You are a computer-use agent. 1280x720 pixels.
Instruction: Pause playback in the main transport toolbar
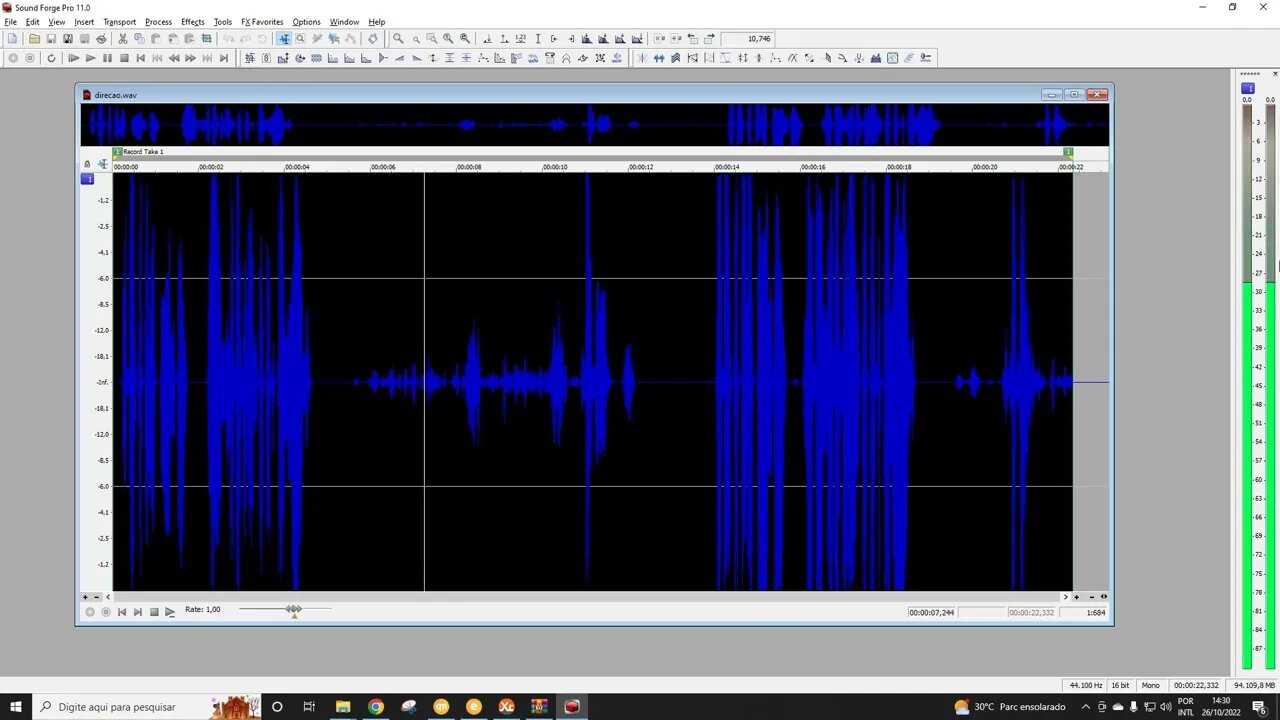107,58
